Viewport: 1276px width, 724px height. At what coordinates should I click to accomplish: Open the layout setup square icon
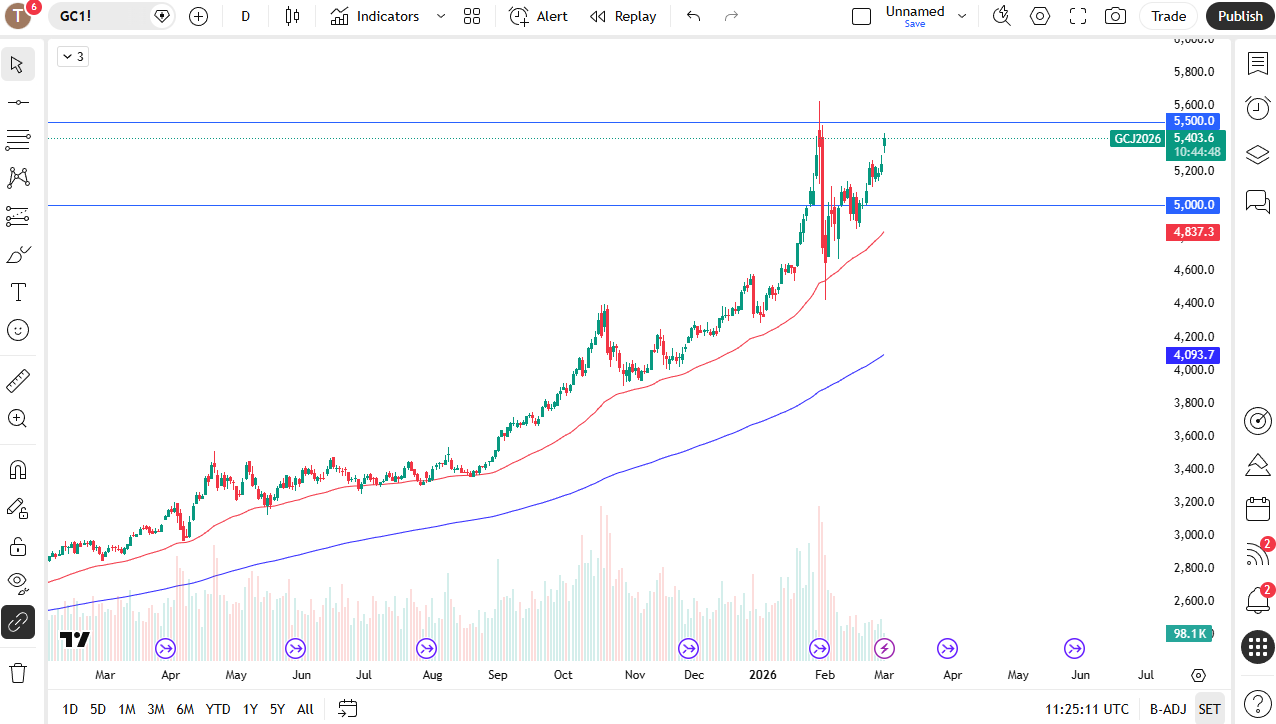(x=861, y=16)
